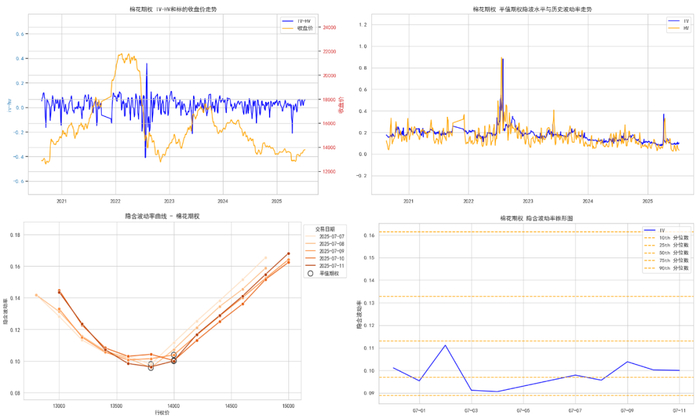Click the IV legend entry in top-right chart
The width and height of the screenshot is (700, 419).
(679, 21)
